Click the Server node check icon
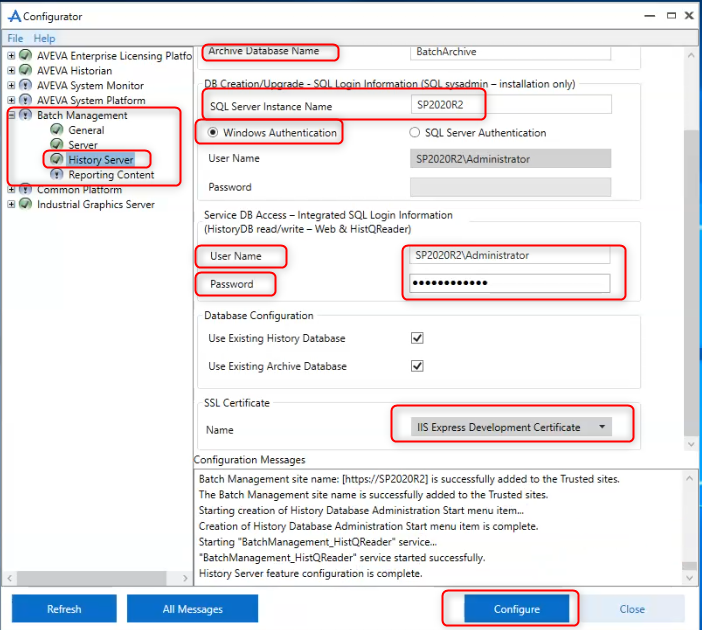The image size is (702, 630). [x=56, y=144]
